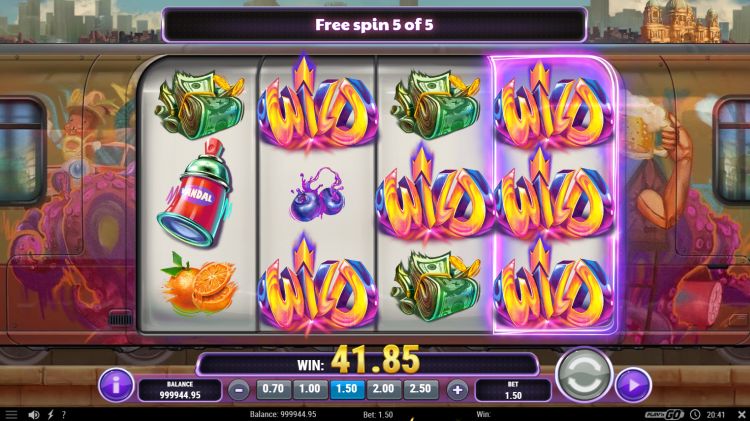Pick the 2.00 bet amount
The image size is (750, 421).
click(384, 389)
